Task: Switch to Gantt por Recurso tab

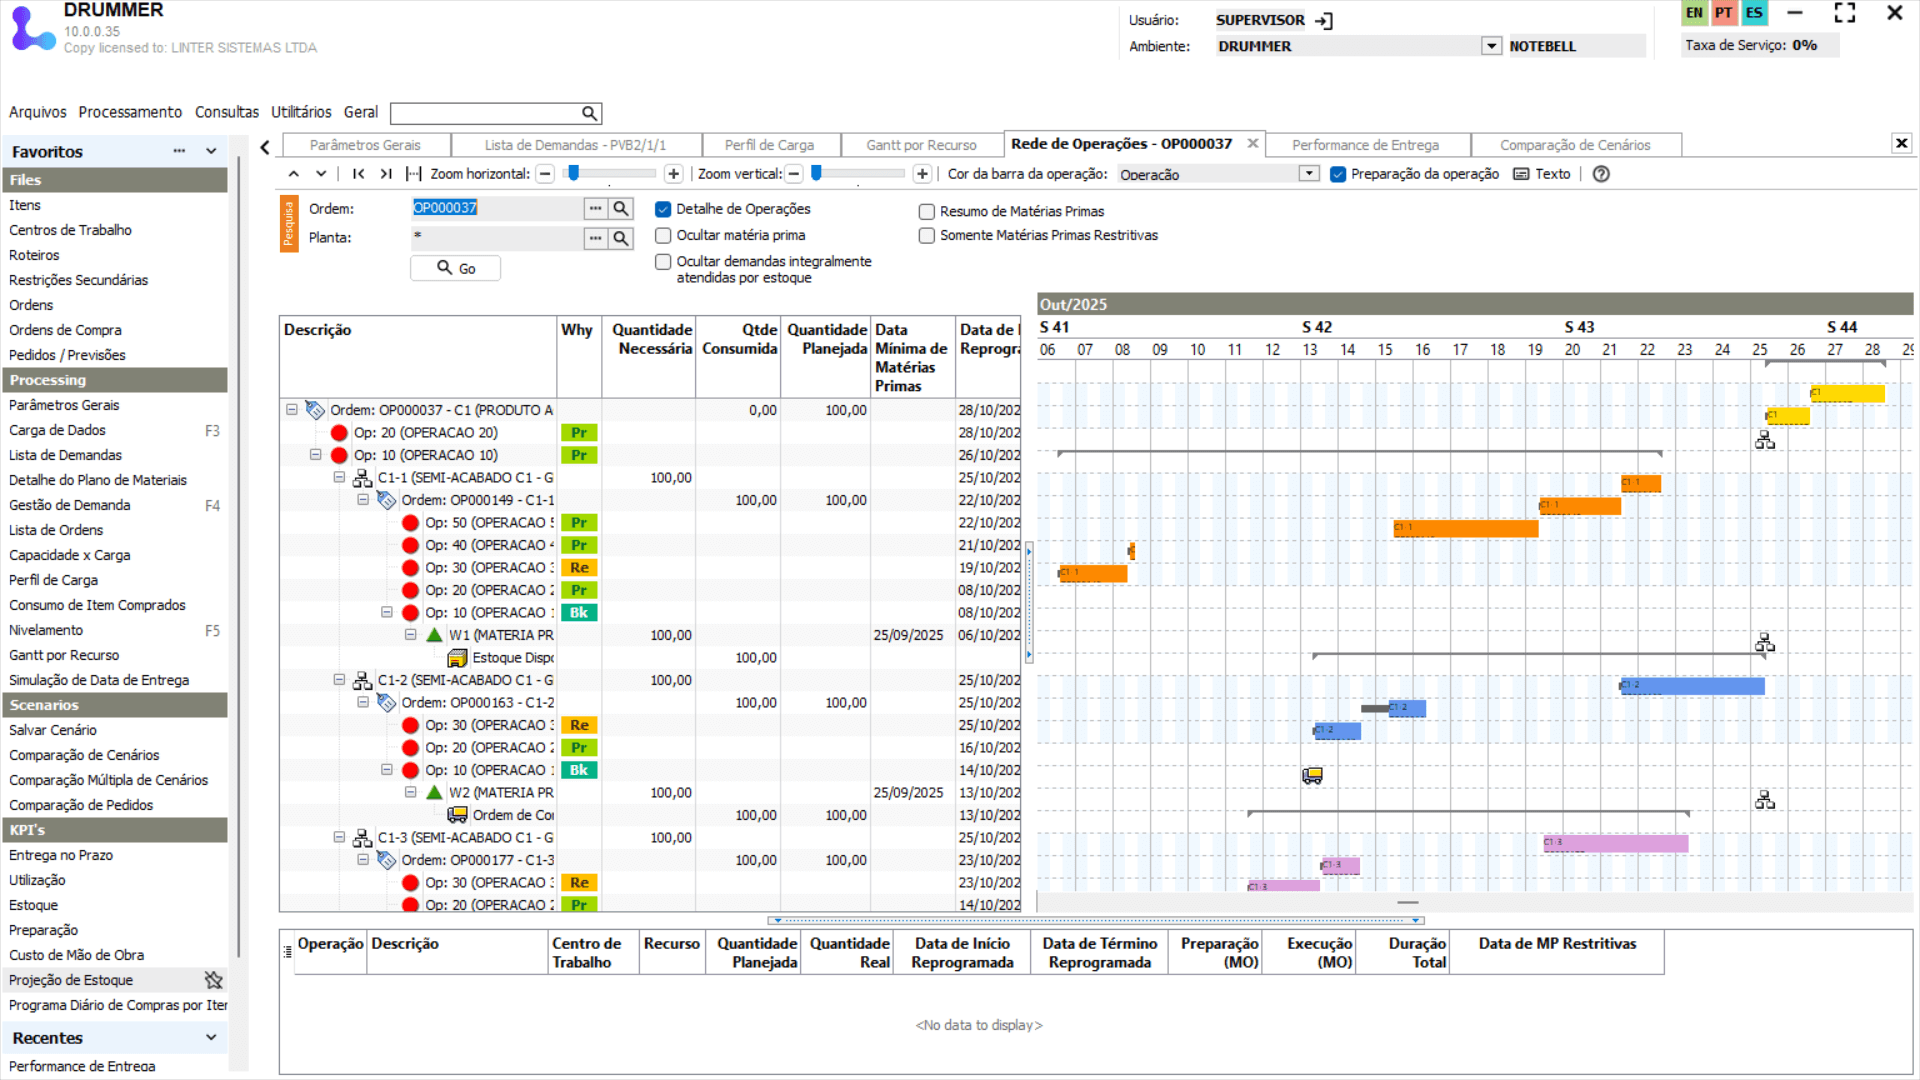Action: (921, 145)
